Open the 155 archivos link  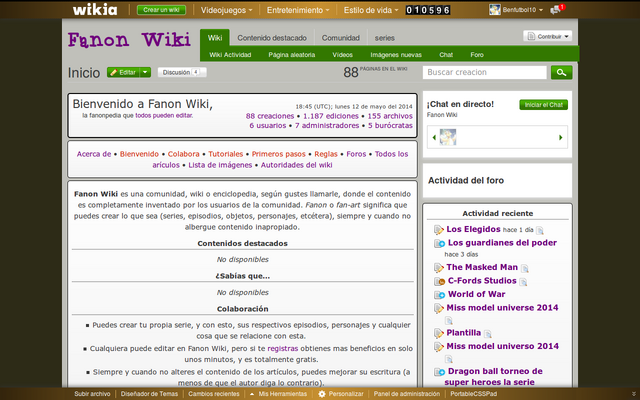390,116
